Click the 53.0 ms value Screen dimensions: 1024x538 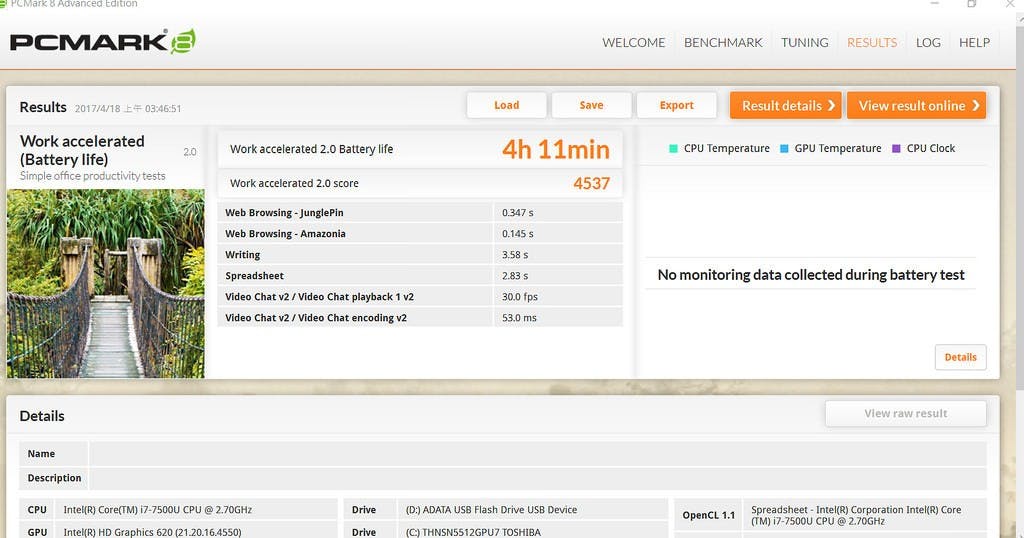pos(519,317)
